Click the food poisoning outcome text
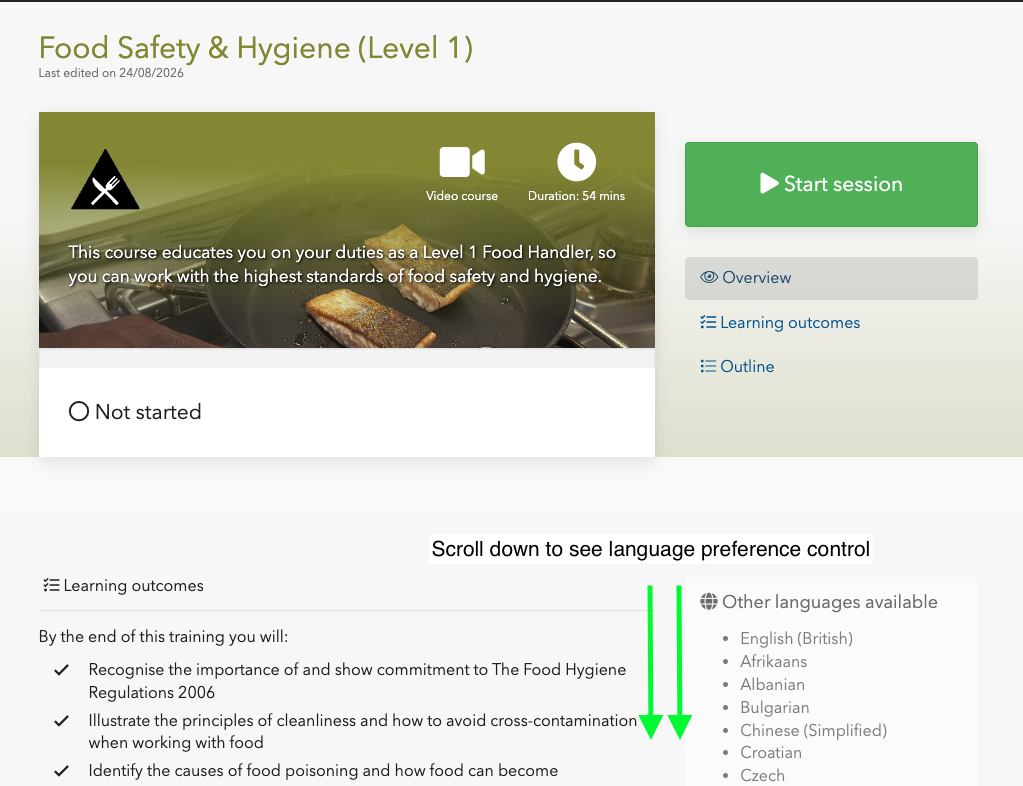The image size is (1023, 786). [x=323, y=771]
